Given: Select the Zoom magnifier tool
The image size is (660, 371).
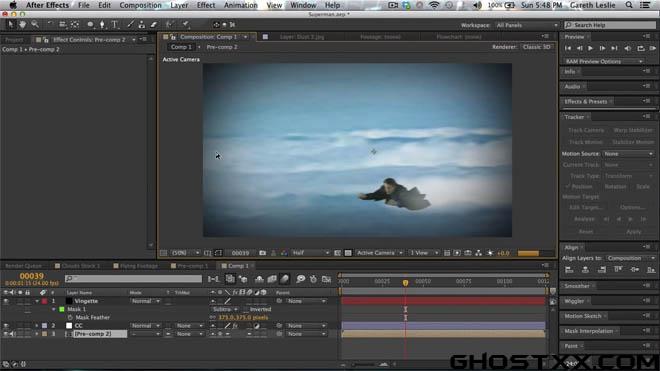Looking at the screenshot, I should pos(35,24).
